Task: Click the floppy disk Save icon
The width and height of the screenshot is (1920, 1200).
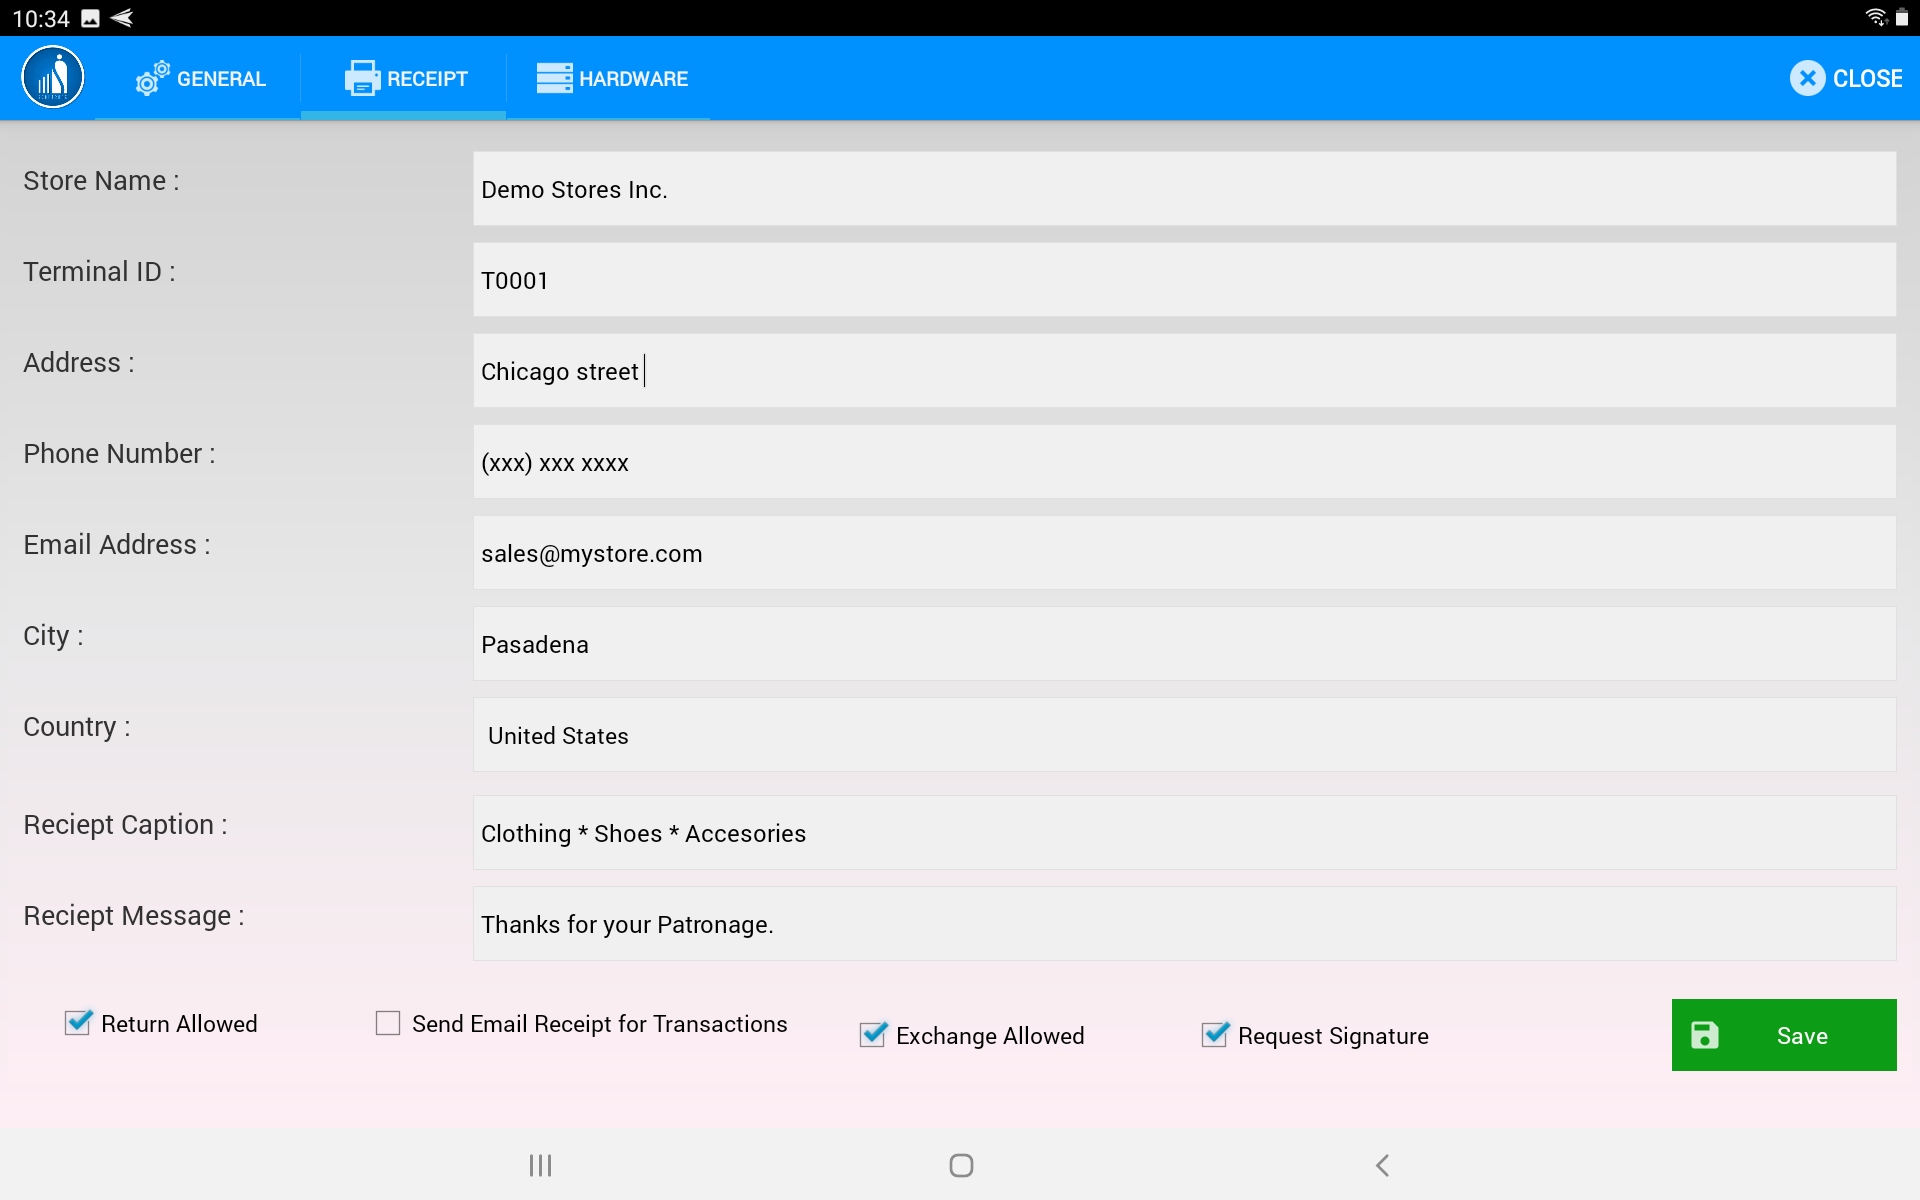Action: pos(1705,1035)
